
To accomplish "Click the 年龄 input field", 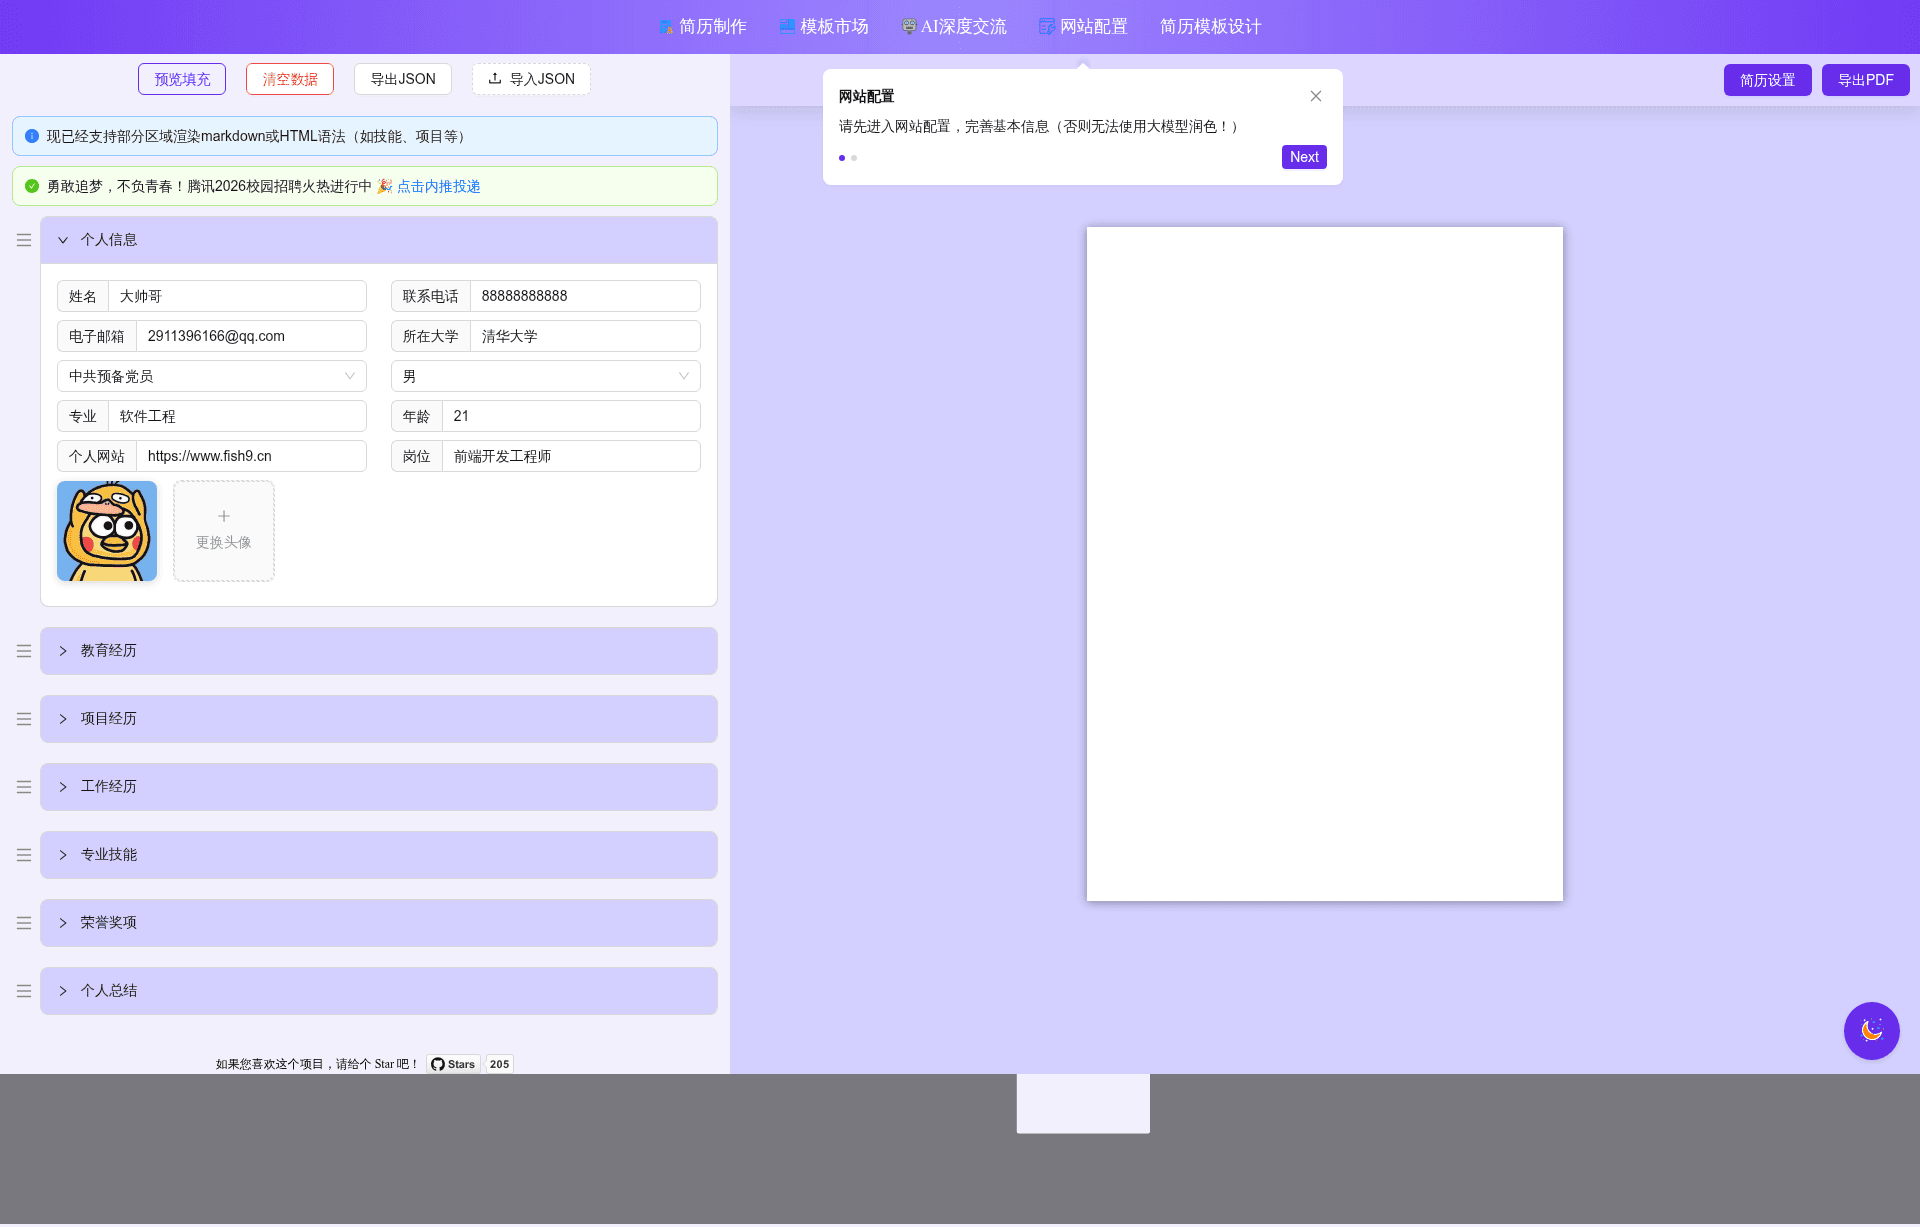I will pos(571,416).
